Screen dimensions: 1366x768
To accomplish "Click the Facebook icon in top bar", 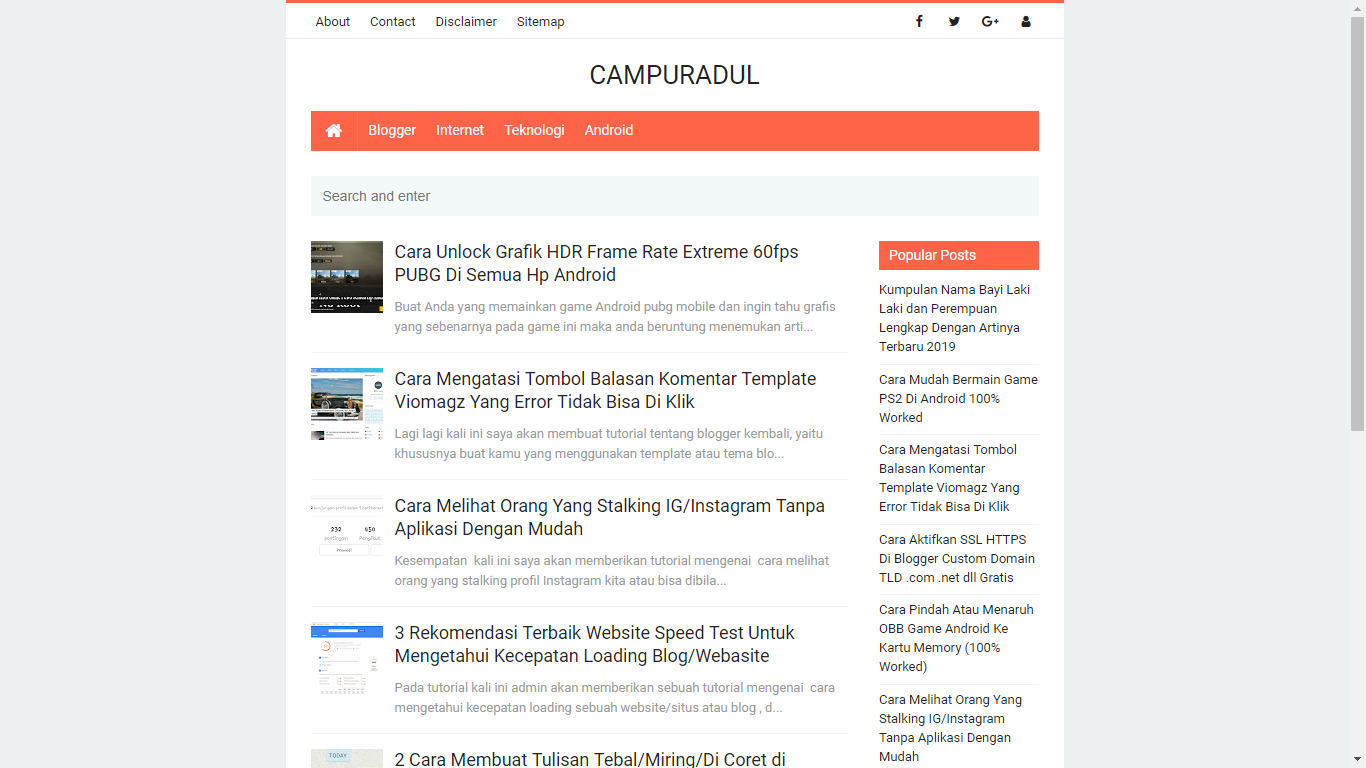I will coord(919,21).
